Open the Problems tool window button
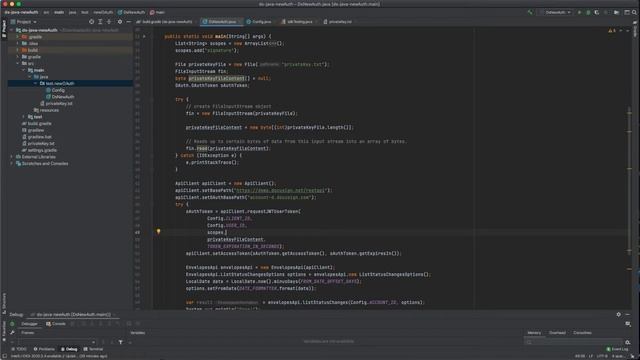This screenshot has width=640, height=360. 44,349
